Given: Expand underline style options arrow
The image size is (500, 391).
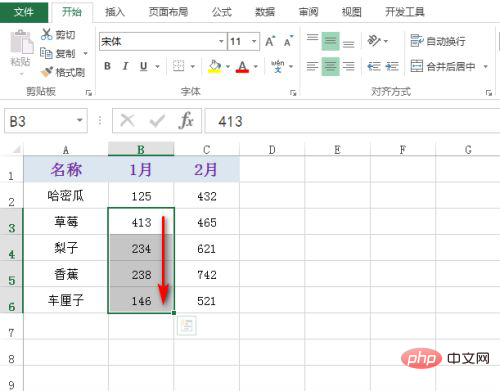Looking at the screenshot, I should (x=158, y=67).
